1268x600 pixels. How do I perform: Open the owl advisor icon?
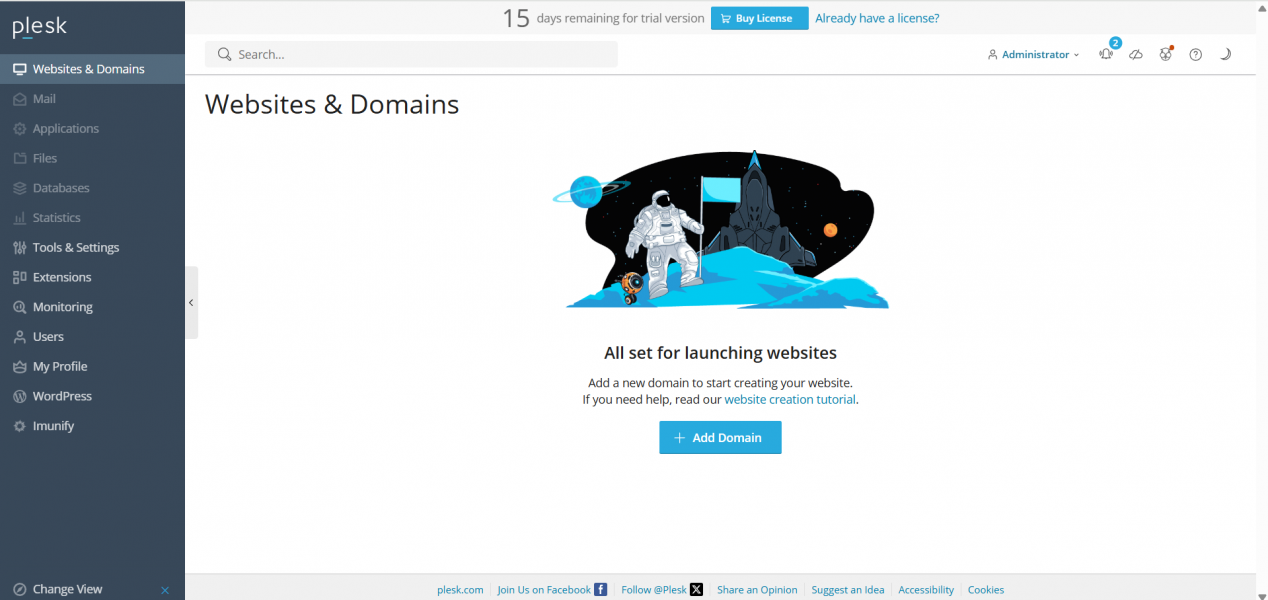(x=1166, y=54)
